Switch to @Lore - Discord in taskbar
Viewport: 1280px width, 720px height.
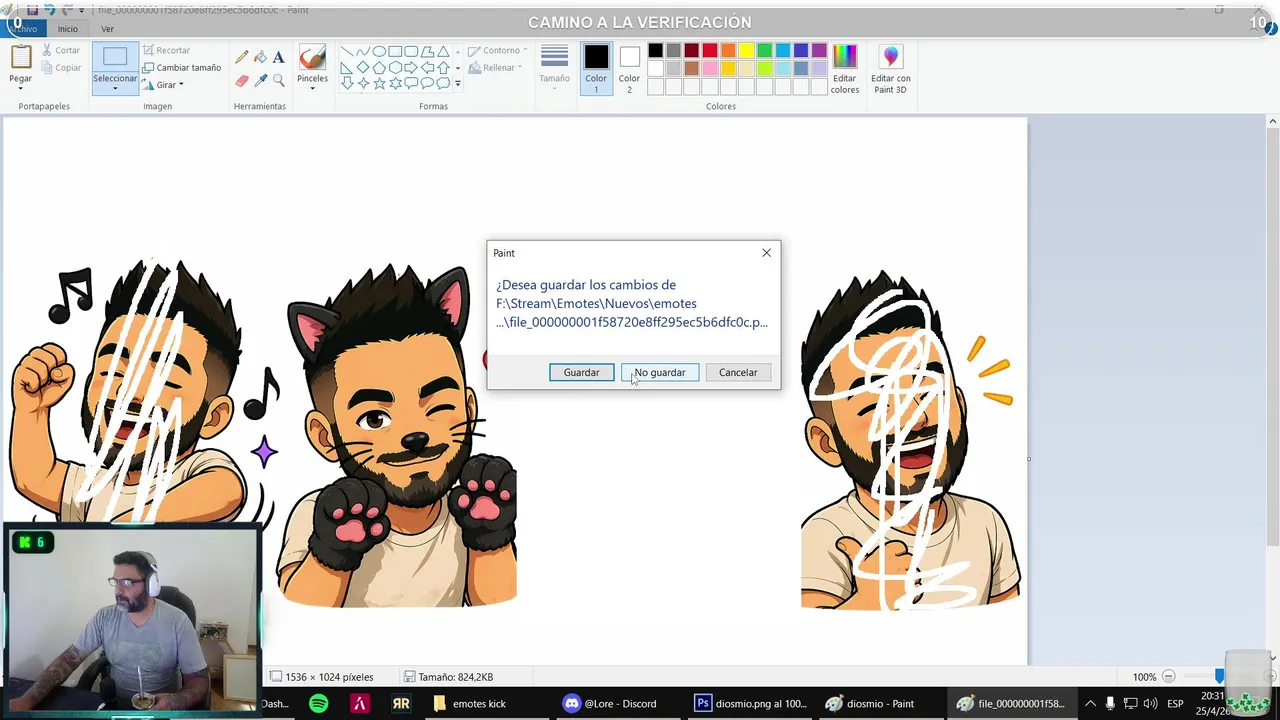click(x=609, y=703)
